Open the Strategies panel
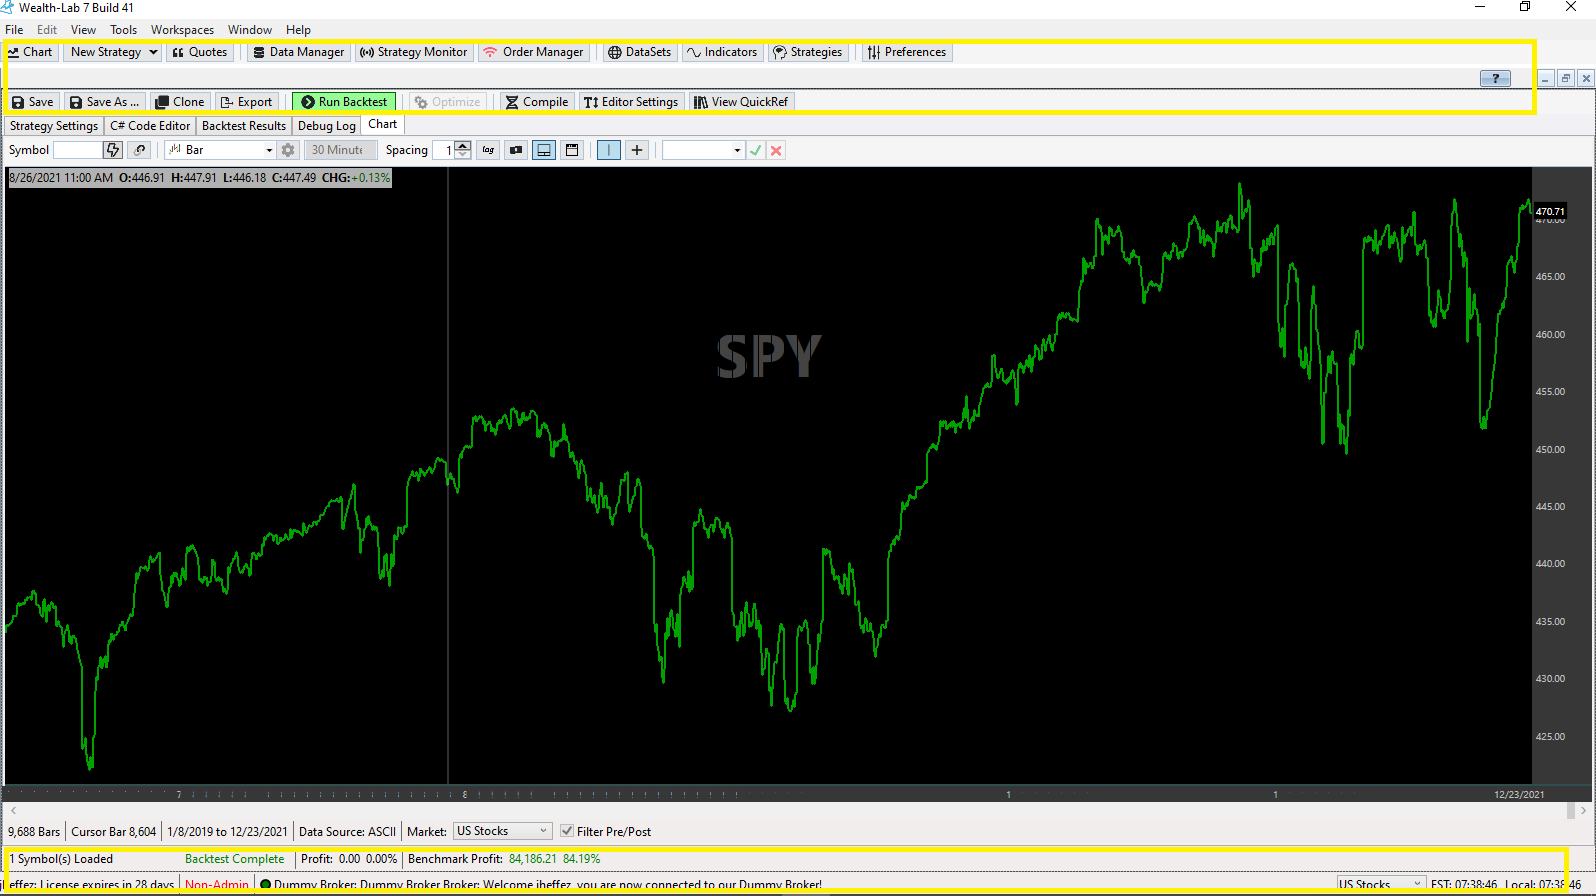 [807, 52]
